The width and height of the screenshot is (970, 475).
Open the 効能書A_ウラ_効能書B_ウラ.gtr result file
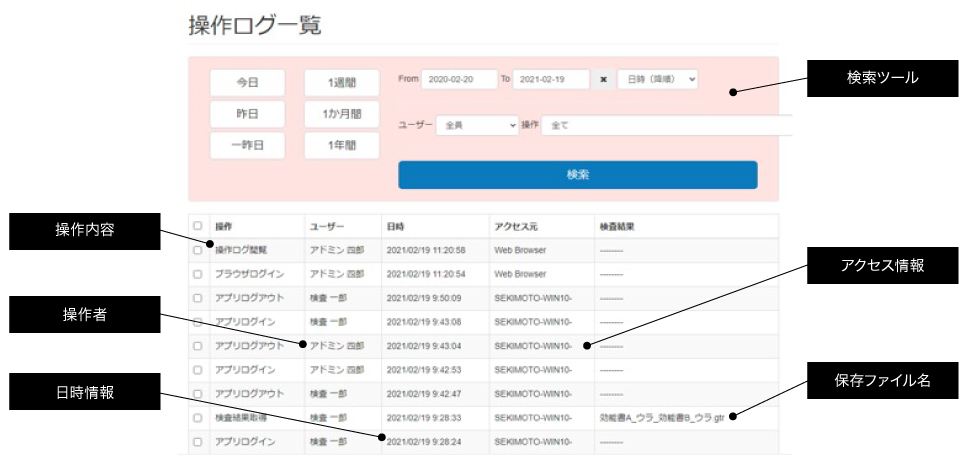(x=662, y=417)
